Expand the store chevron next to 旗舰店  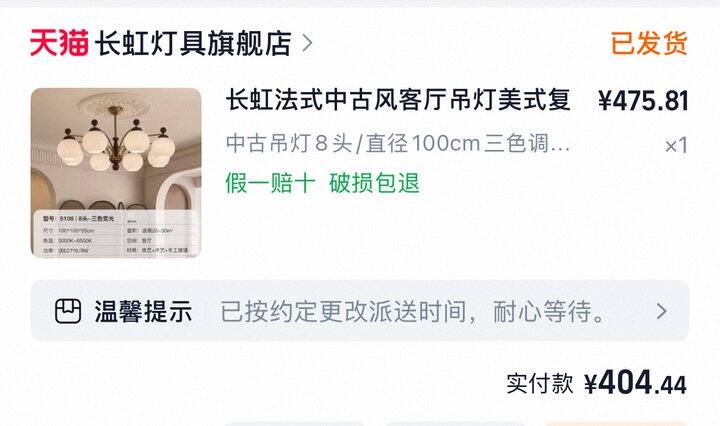pyautogui.click(x=307, y=44)
